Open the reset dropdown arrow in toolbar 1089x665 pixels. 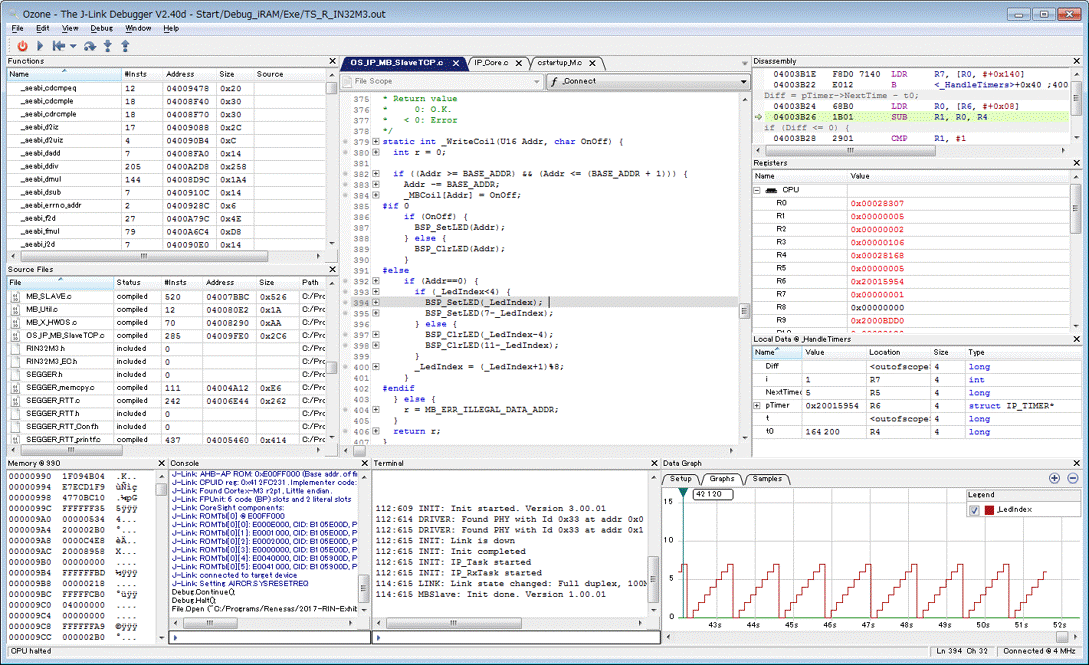(73, 45)
